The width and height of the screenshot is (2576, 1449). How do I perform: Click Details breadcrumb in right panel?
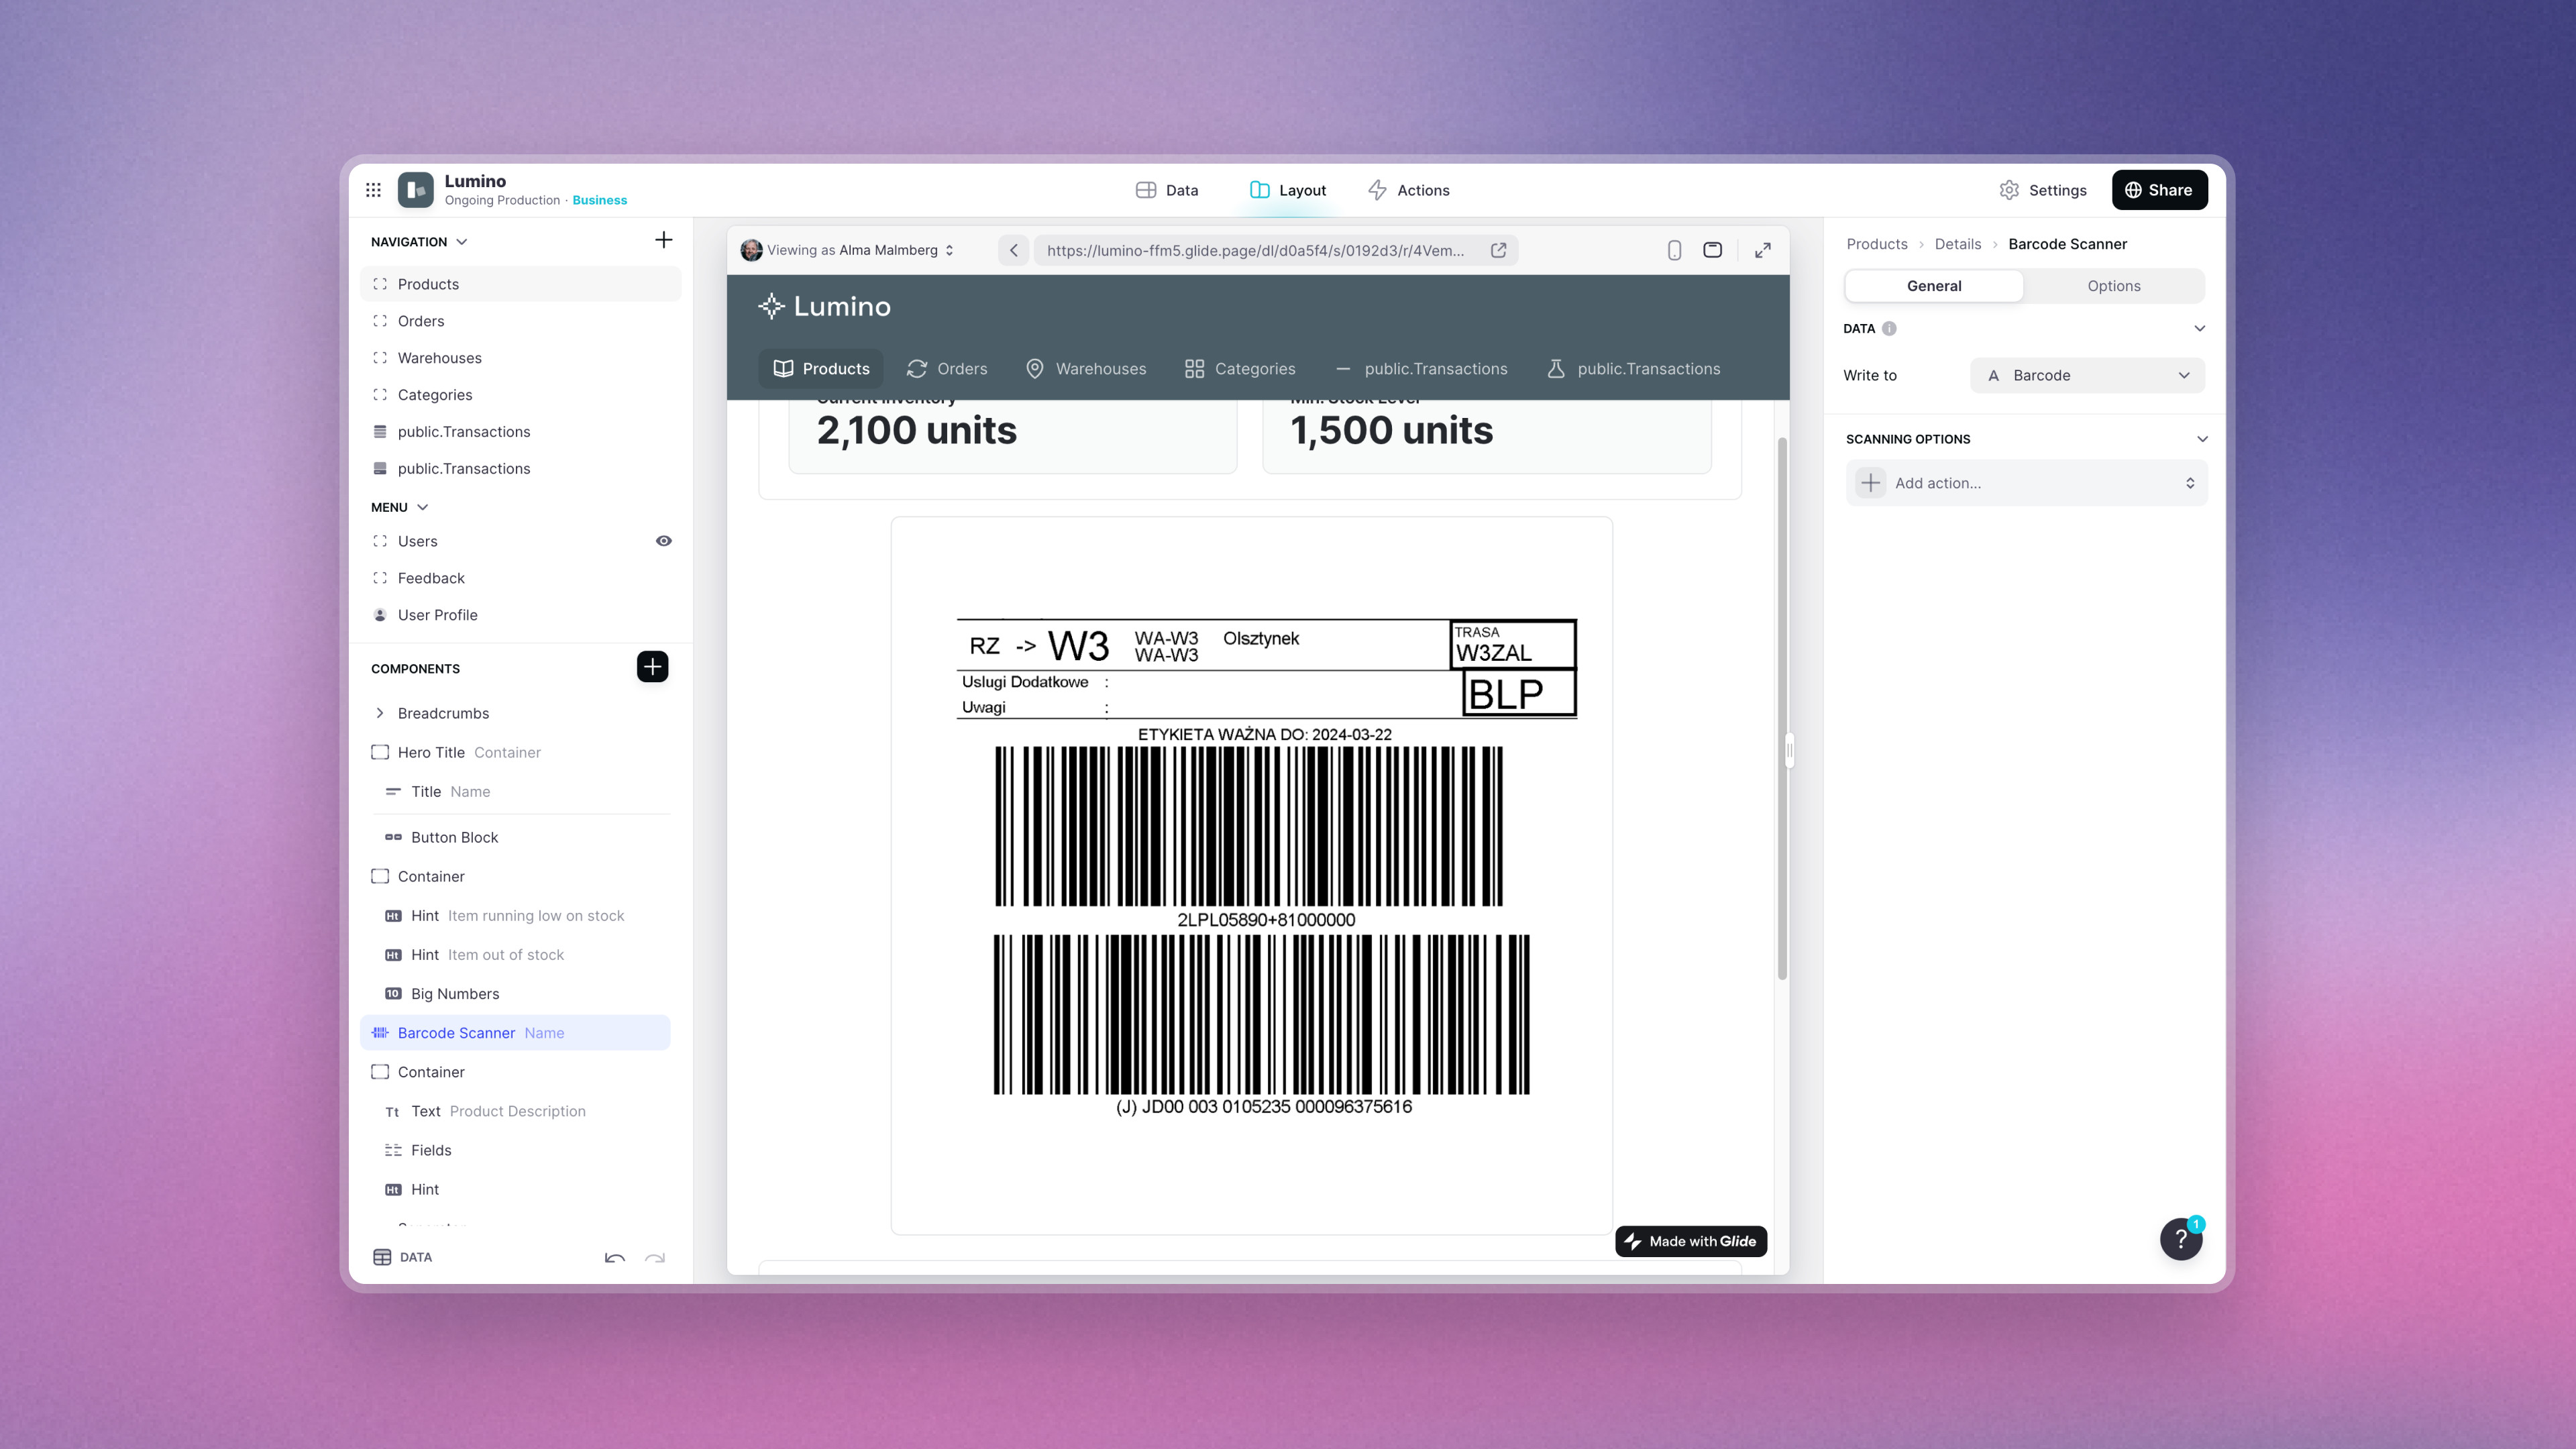point(1957,244)
